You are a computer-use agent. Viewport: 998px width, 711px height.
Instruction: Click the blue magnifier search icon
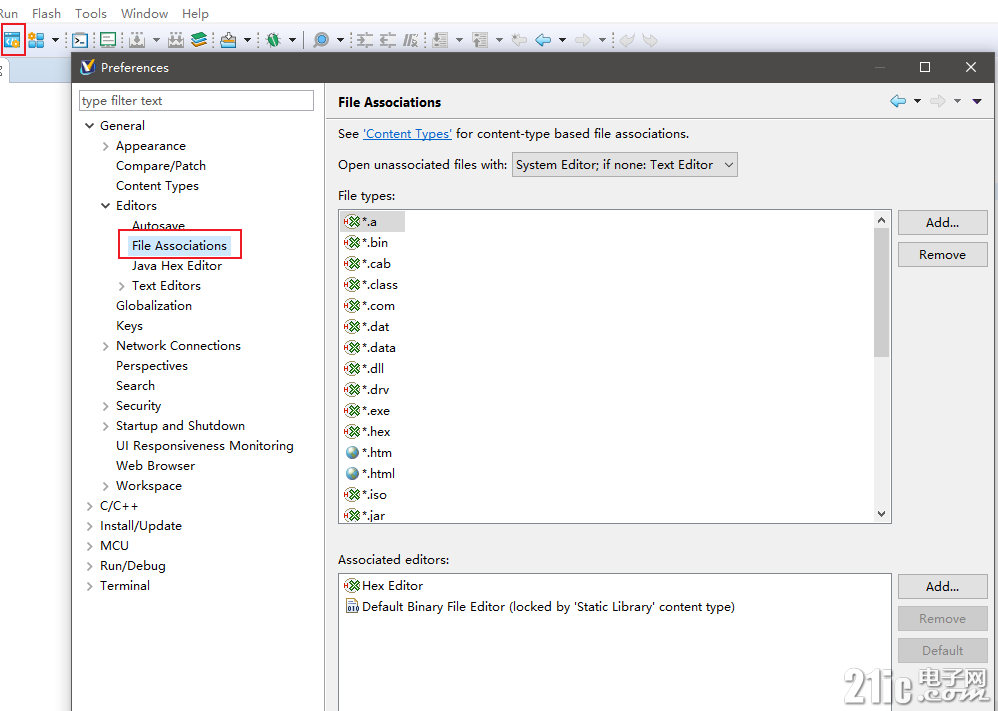pos(321,40)
